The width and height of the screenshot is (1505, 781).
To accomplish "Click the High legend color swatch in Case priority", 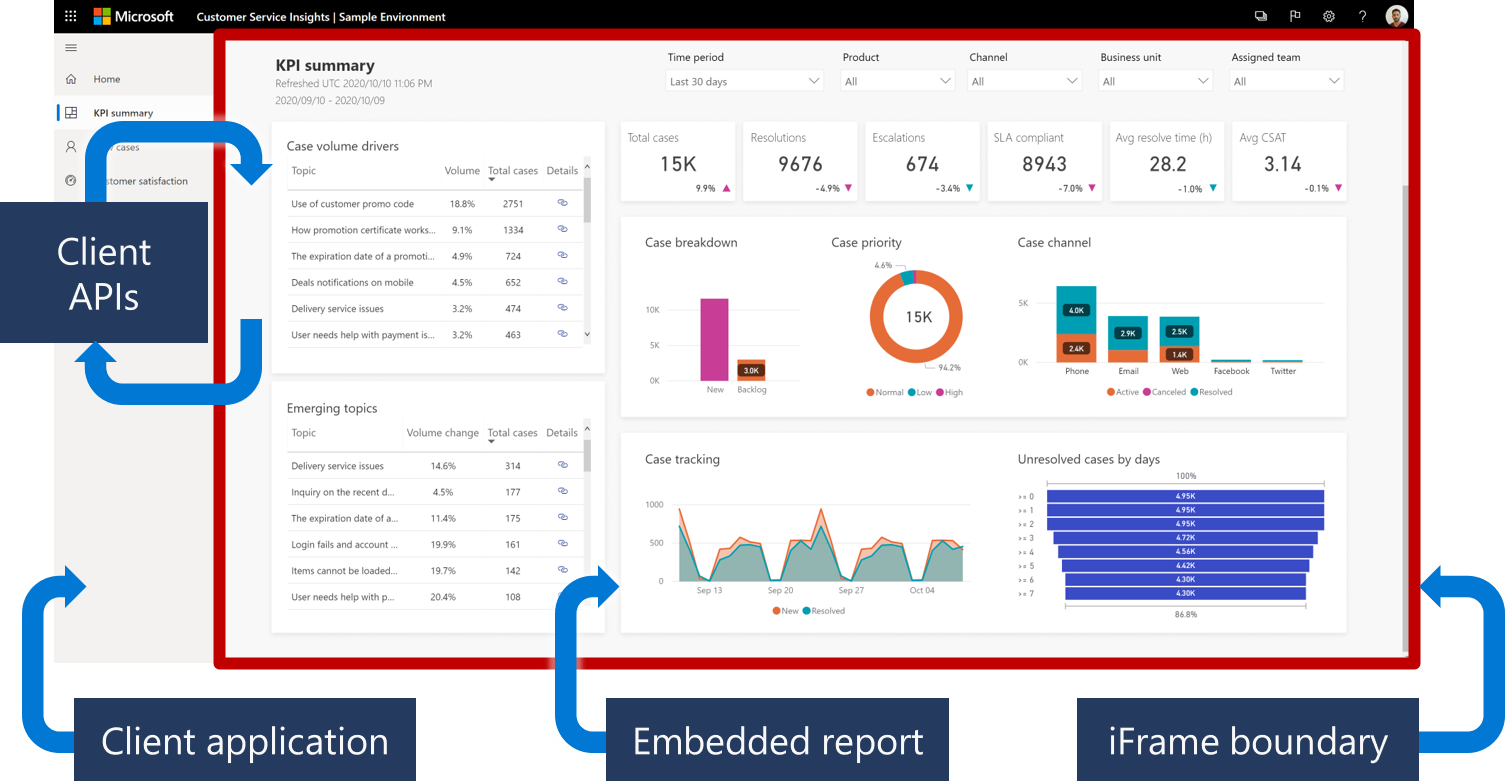I will pyautogui.click(x=942, y=392).
